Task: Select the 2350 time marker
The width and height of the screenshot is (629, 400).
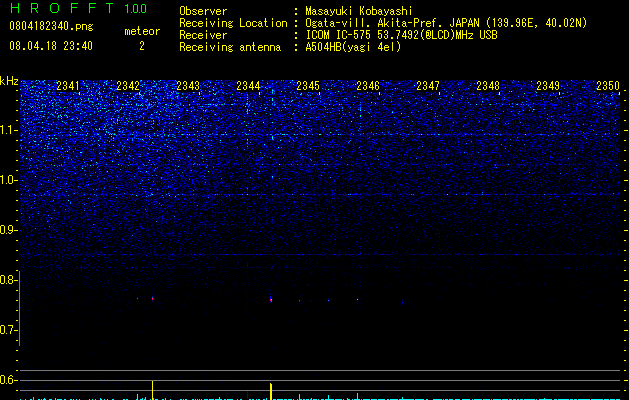Action: 608,86
